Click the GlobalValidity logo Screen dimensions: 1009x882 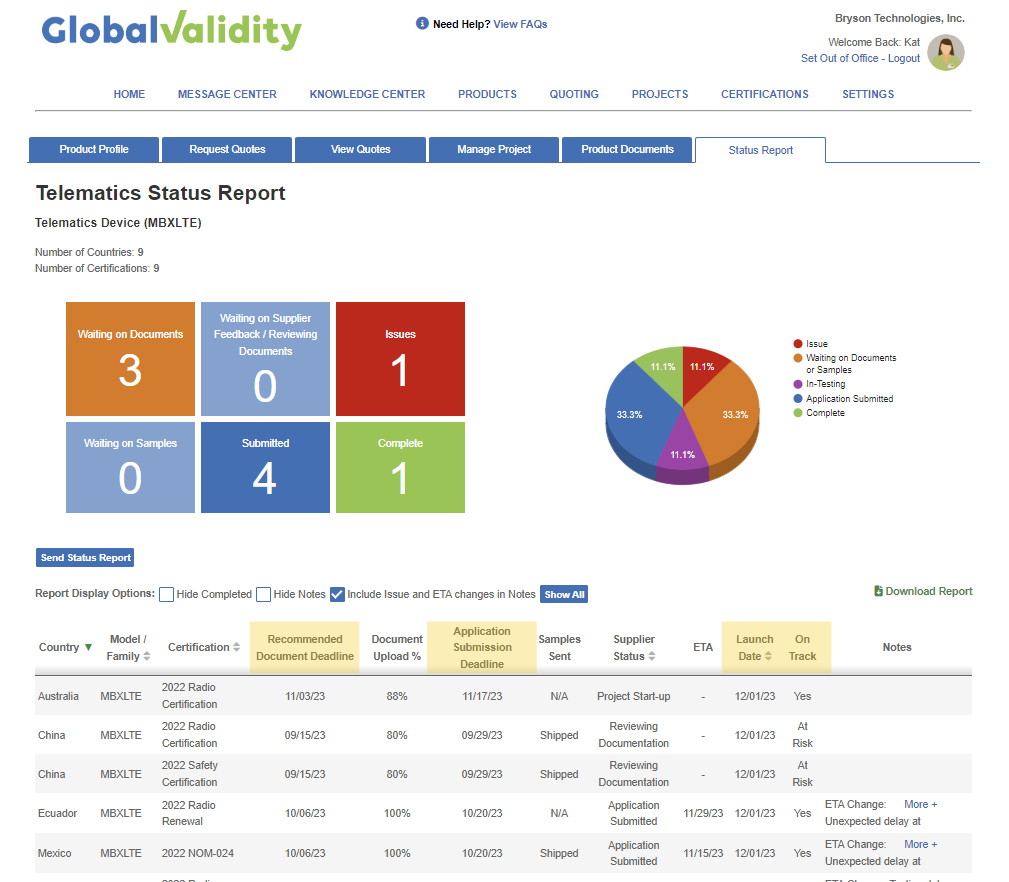171,30
